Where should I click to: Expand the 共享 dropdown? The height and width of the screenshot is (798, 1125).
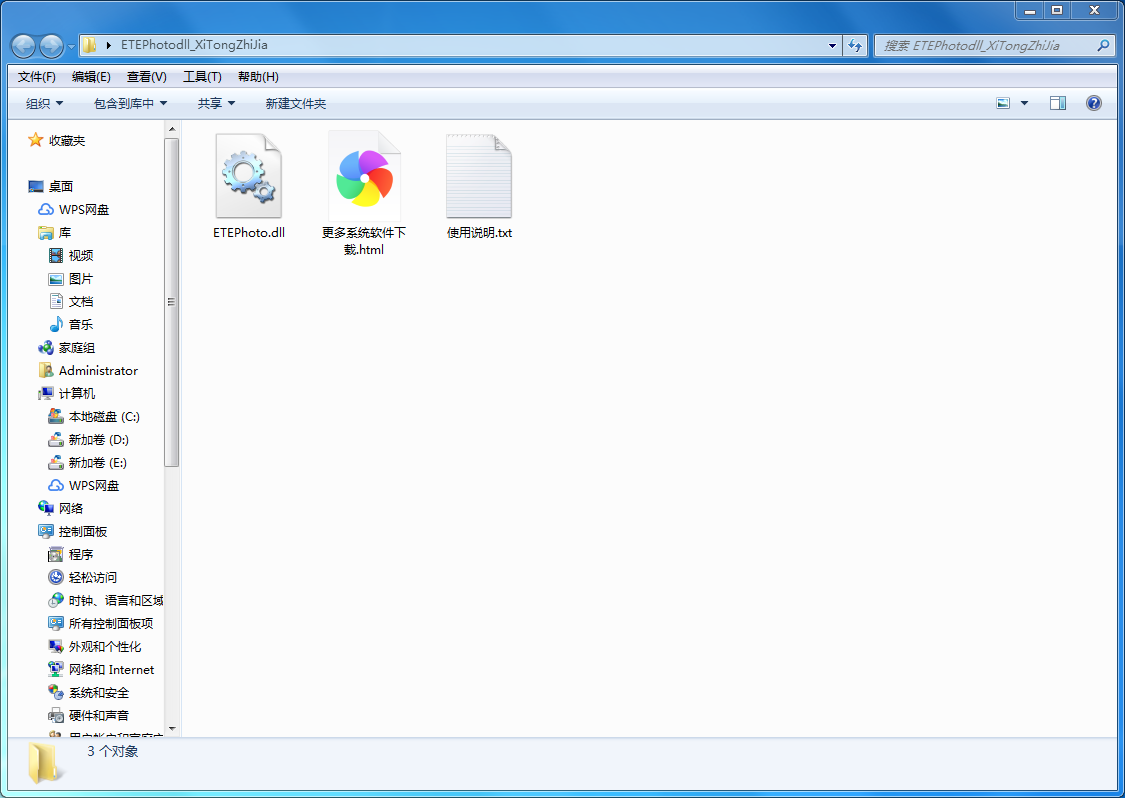tap(217, 103)
